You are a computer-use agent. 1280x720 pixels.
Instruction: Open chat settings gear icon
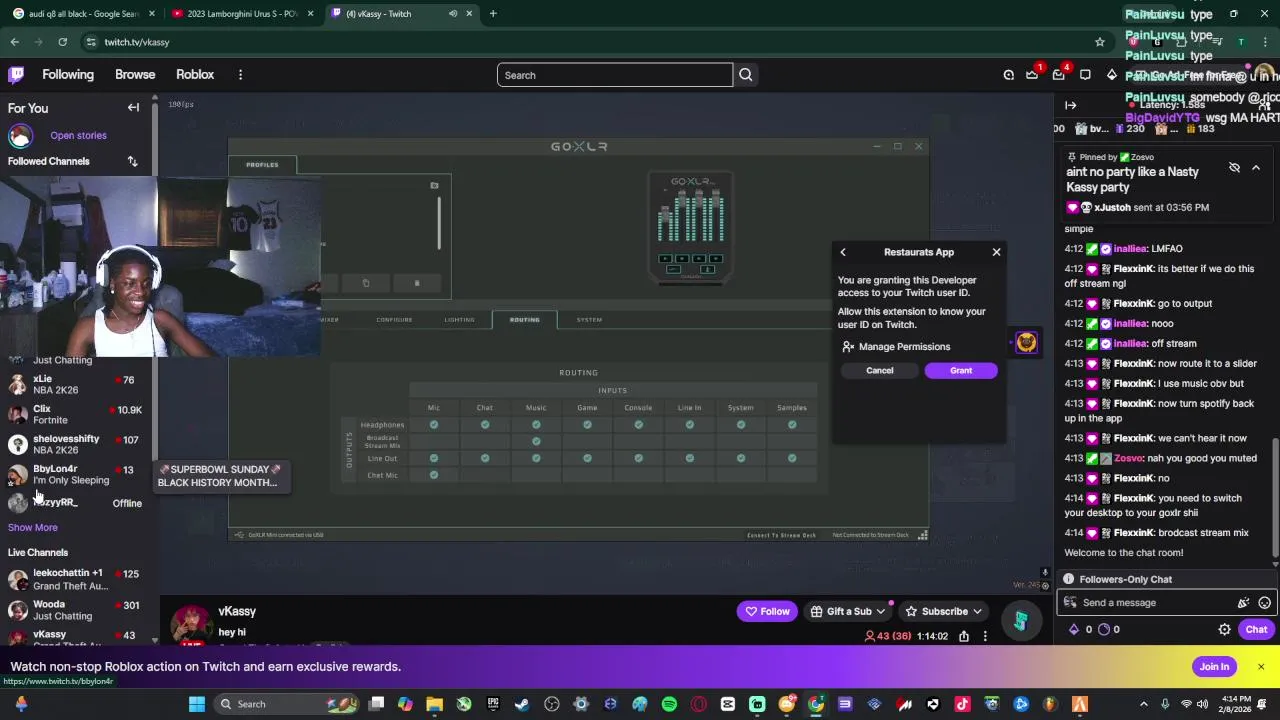[1224, 630]
